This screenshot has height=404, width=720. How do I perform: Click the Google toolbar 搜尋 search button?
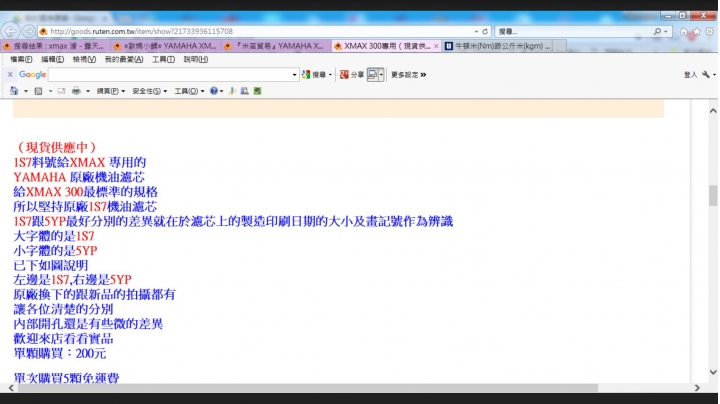tap(314, 74)
